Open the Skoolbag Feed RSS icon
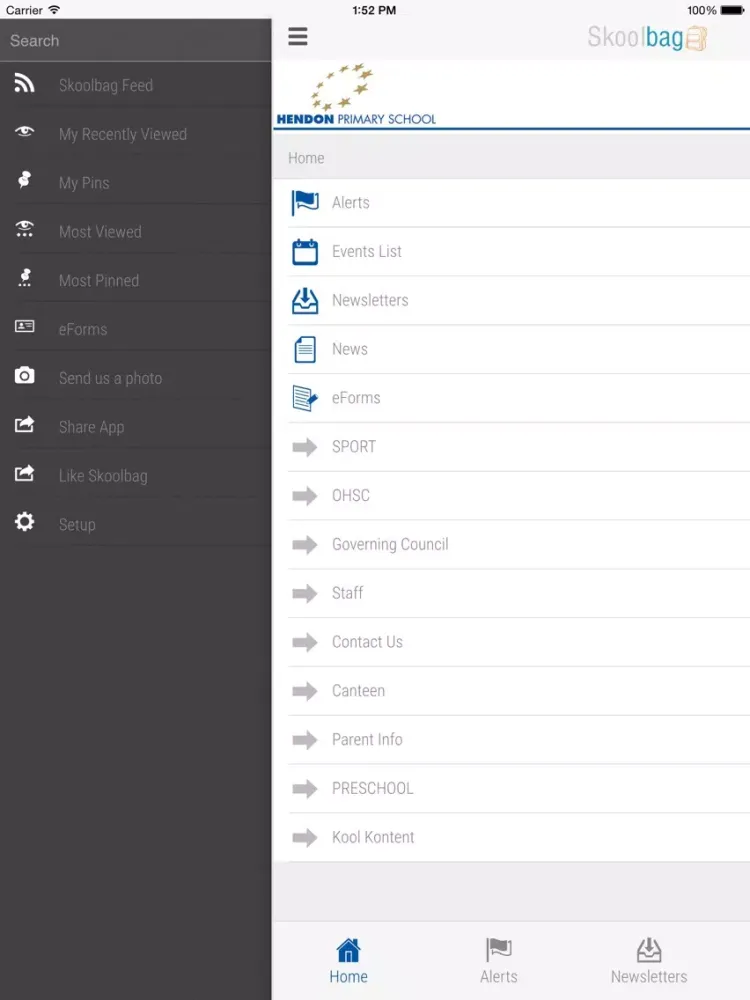 pos(24,84)
